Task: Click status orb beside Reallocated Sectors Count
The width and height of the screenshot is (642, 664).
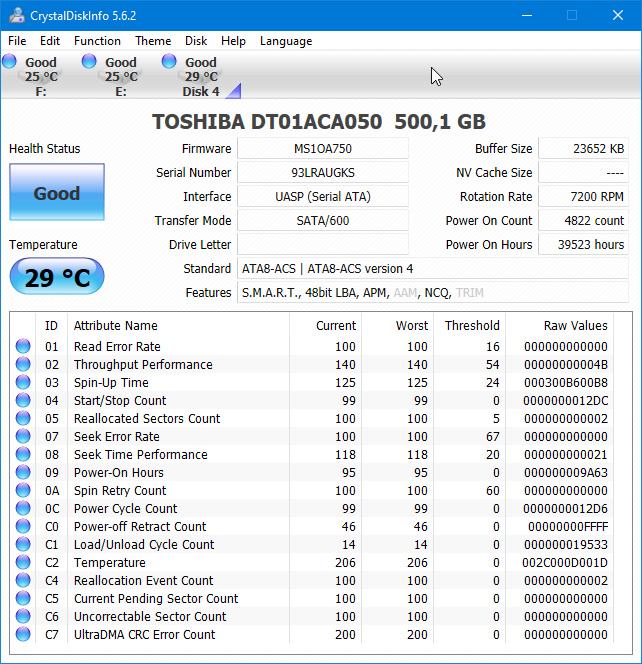Action: (23, 419)
